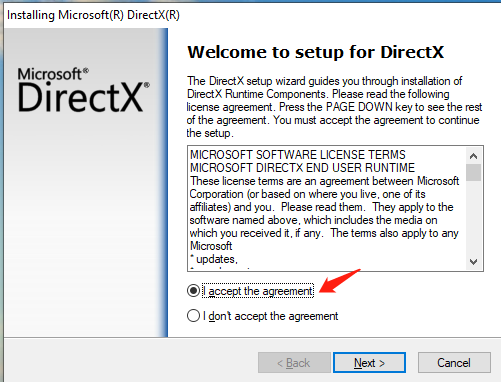Click the license box scroll-down arrow

(473, 262)
